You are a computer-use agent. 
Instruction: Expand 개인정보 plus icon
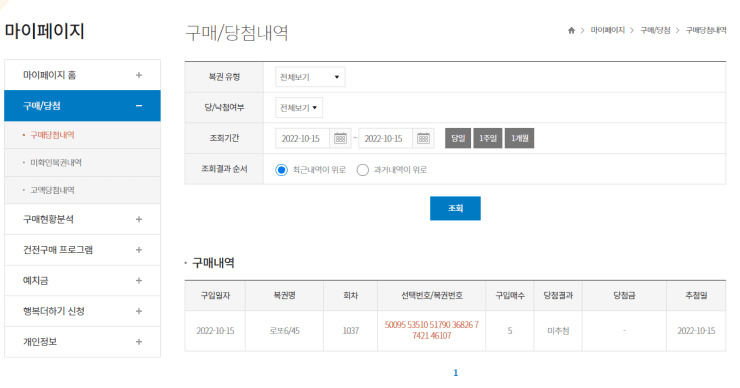click(x=139, y=342)
